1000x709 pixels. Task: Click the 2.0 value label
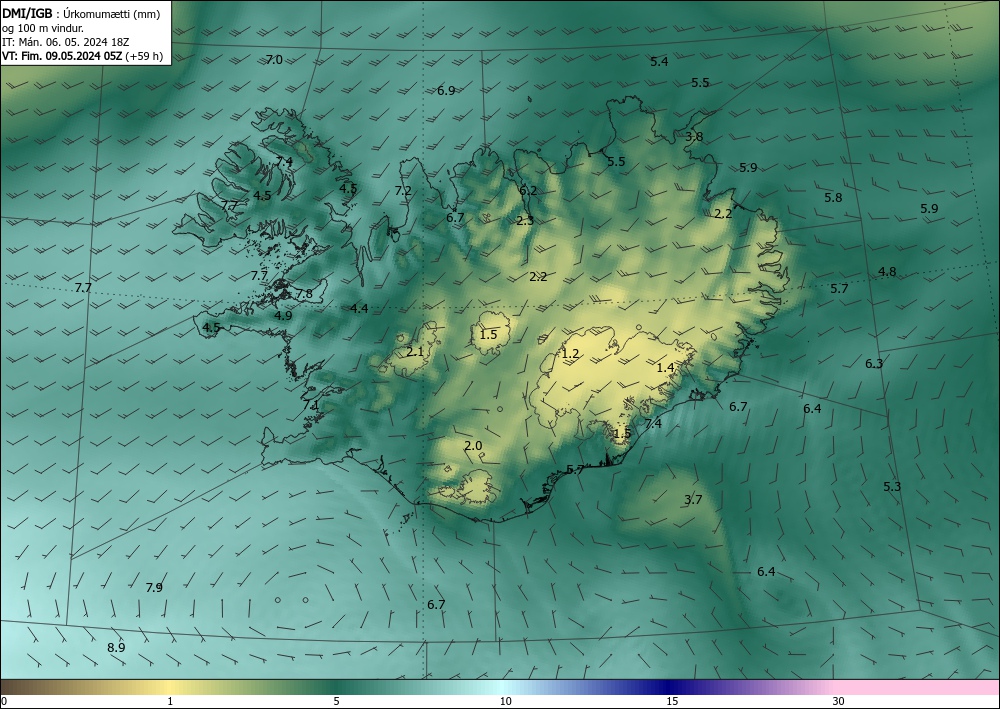[x=473, y=446]
